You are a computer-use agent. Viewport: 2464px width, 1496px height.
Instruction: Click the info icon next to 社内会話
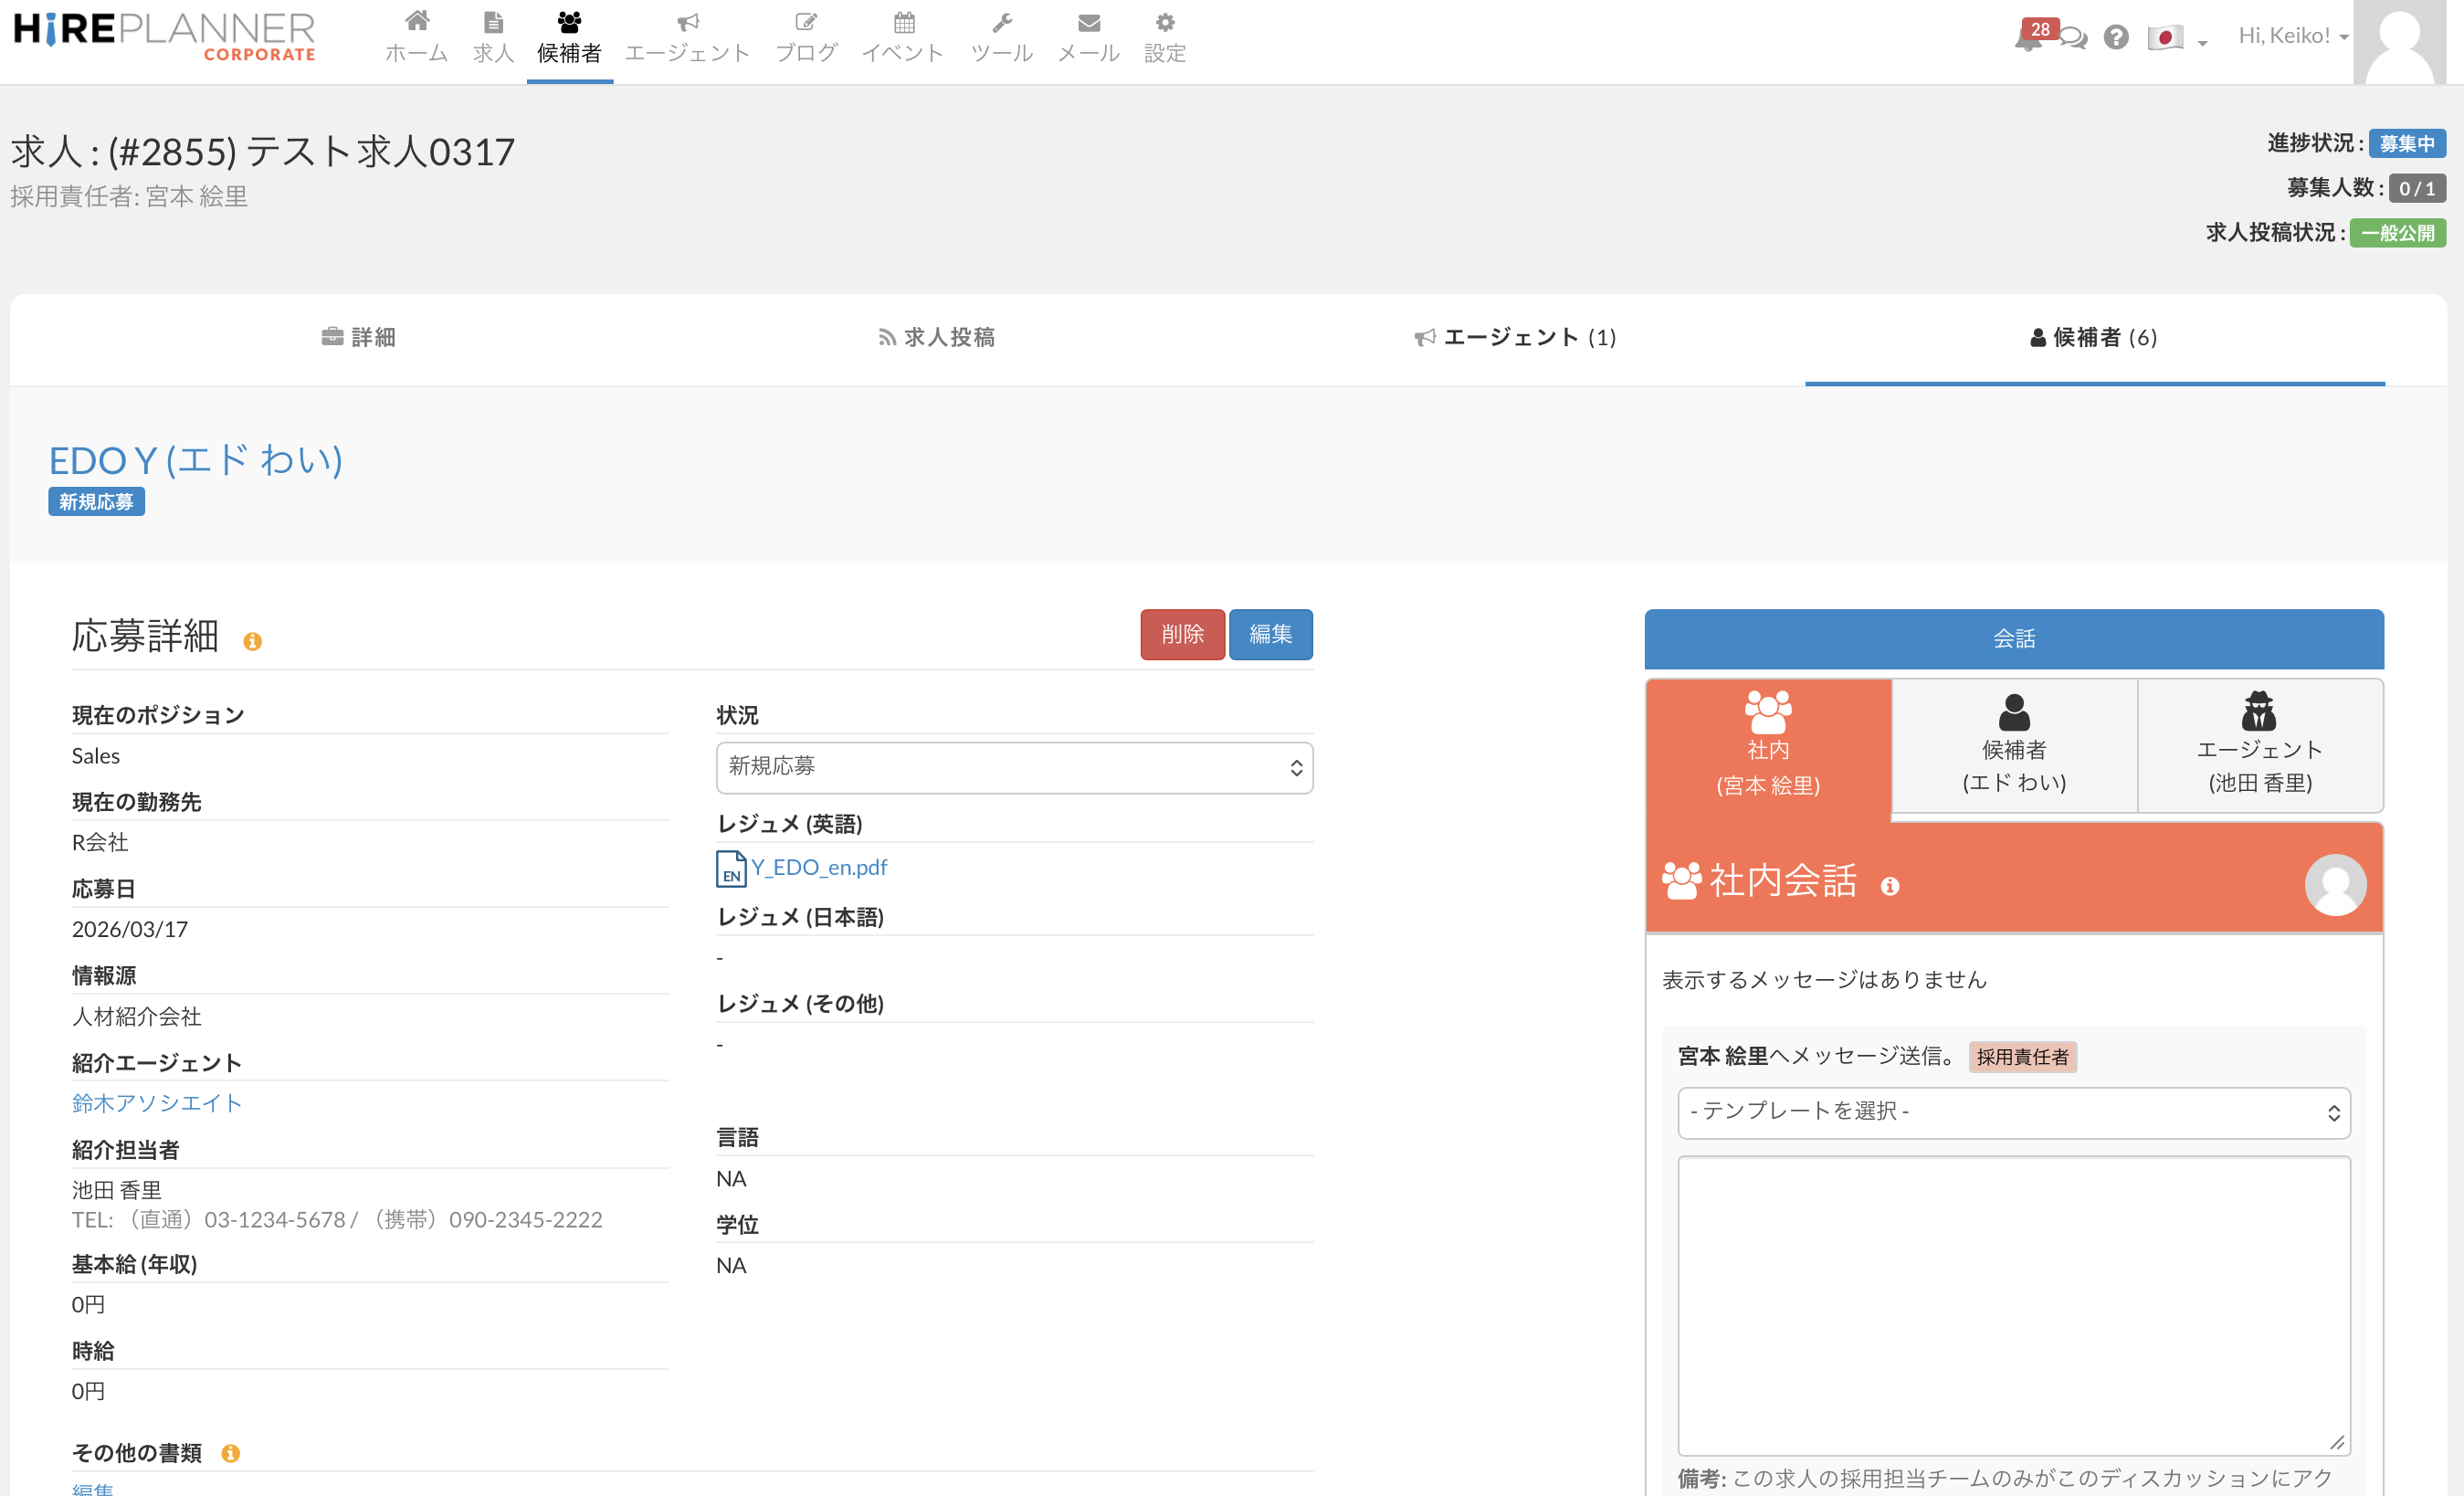point(1889,886)
